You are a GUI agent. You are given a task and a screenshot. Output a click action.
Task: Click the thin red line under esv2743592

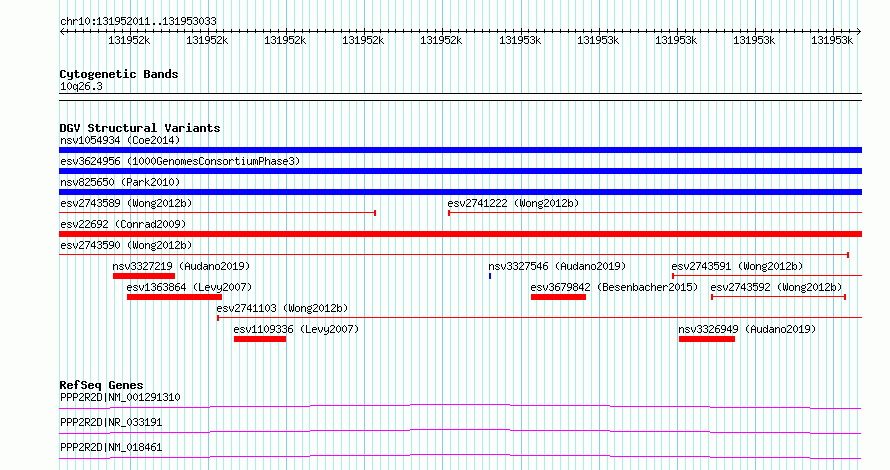(779, 297)
